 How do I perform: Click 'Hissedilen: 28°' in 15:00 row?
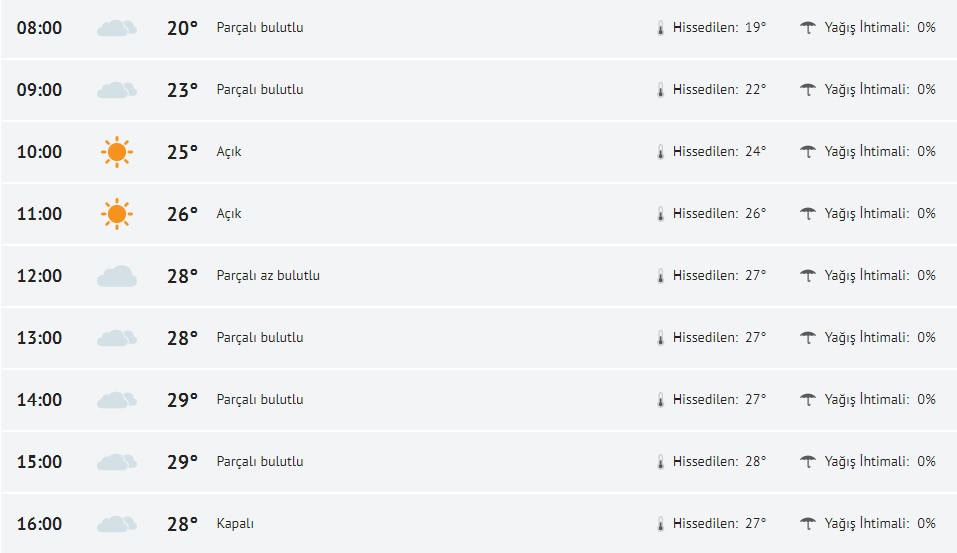(x=719, y=462)
